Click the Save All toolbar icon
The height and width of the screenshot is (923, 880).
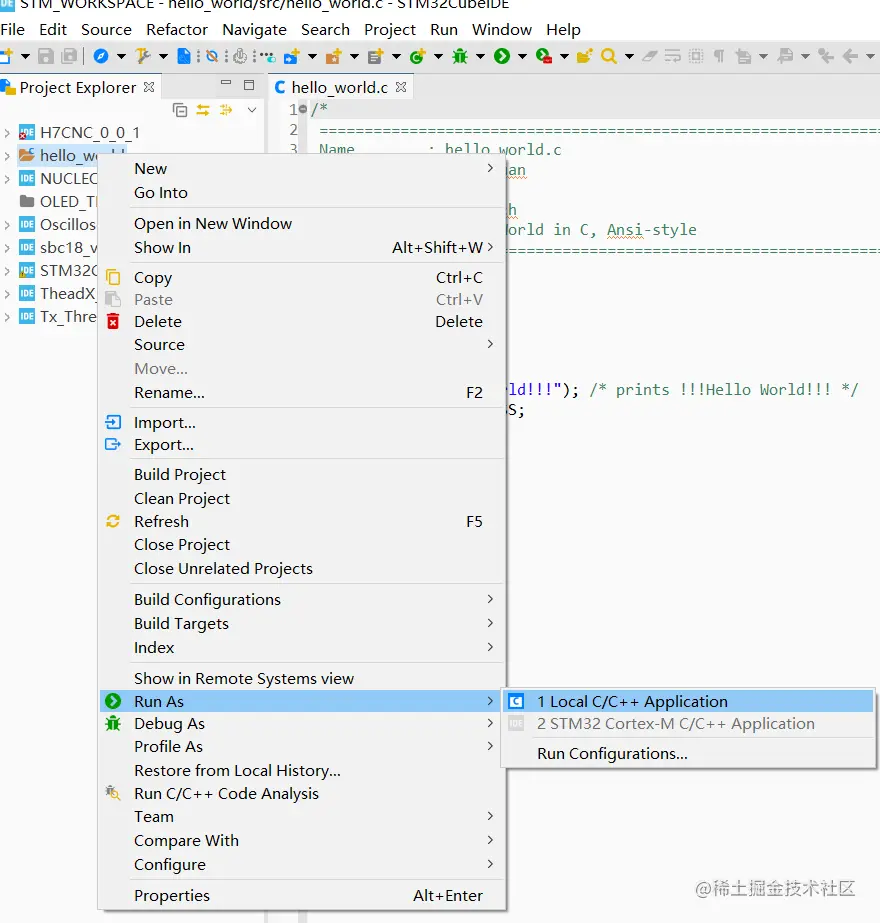pyautogui.click(x=69, y=57)
